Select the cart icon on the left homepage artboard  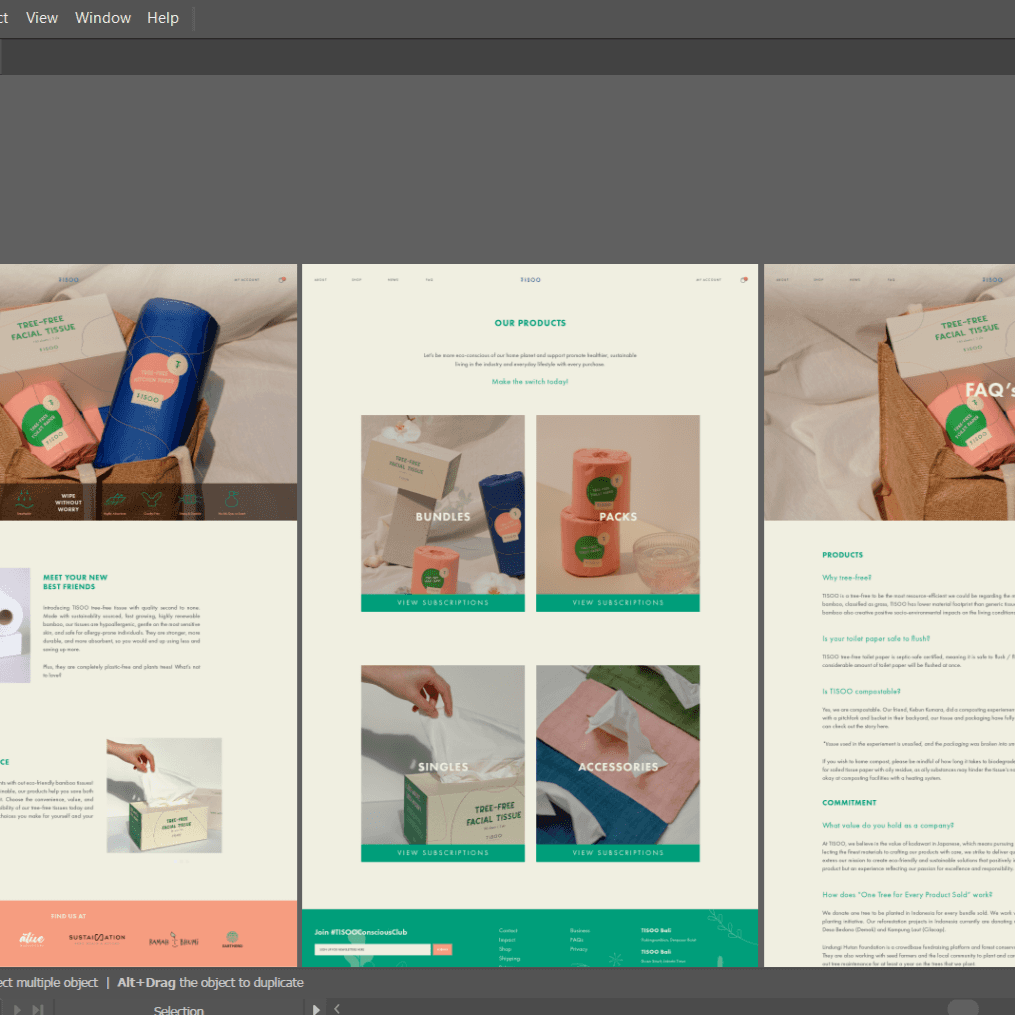pos(282,280)
